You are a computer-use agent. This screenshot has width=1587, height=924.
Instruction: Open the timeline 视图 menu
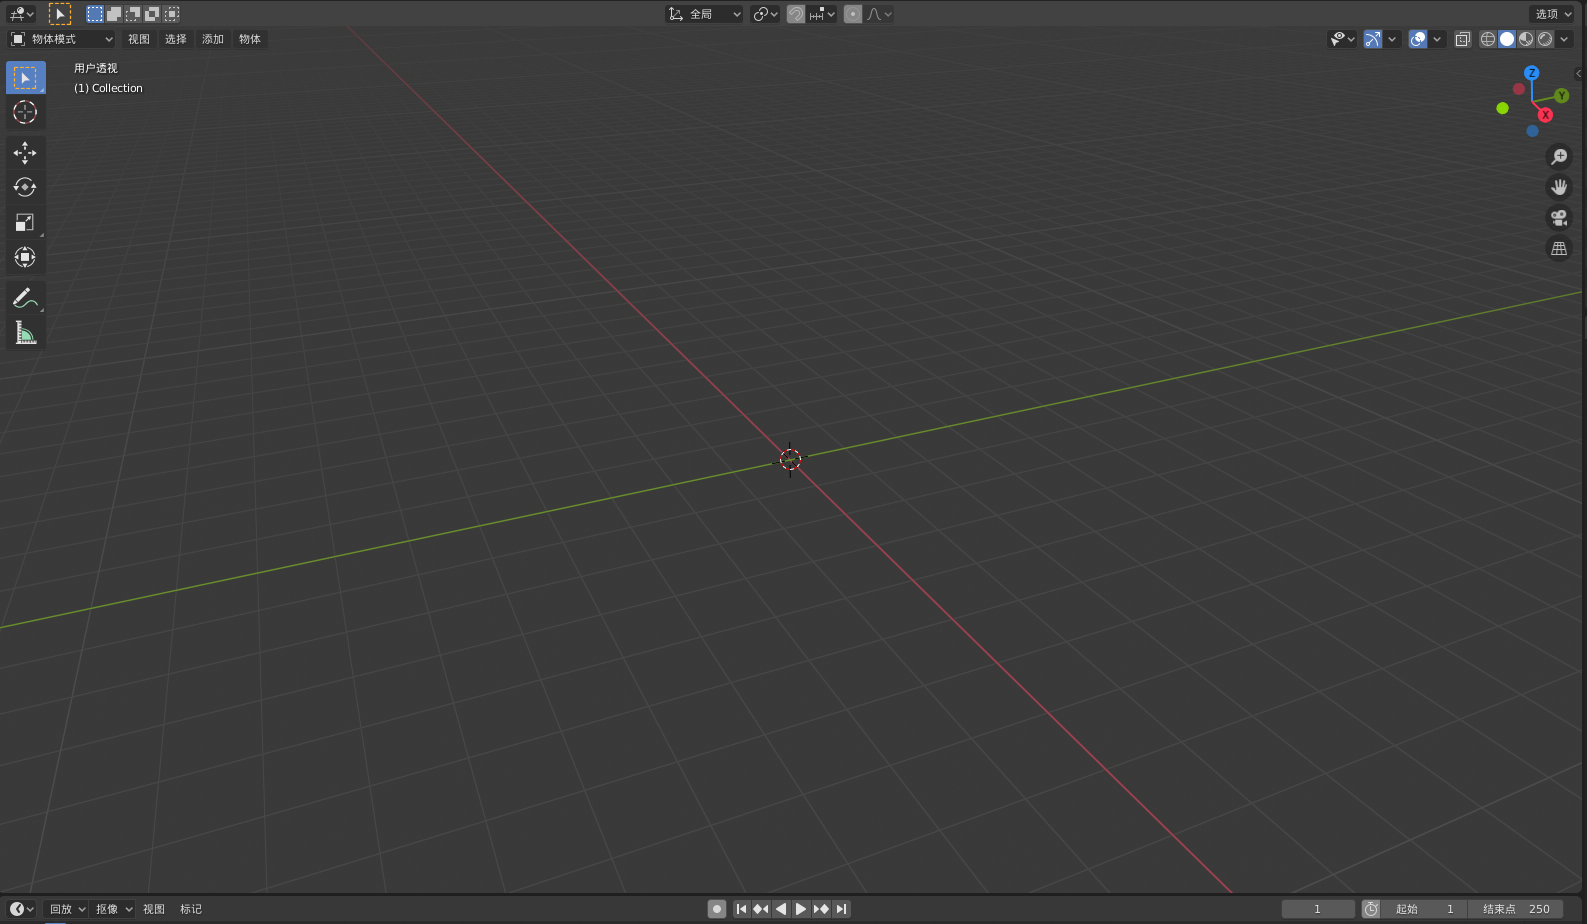click(x=154, y=909)
